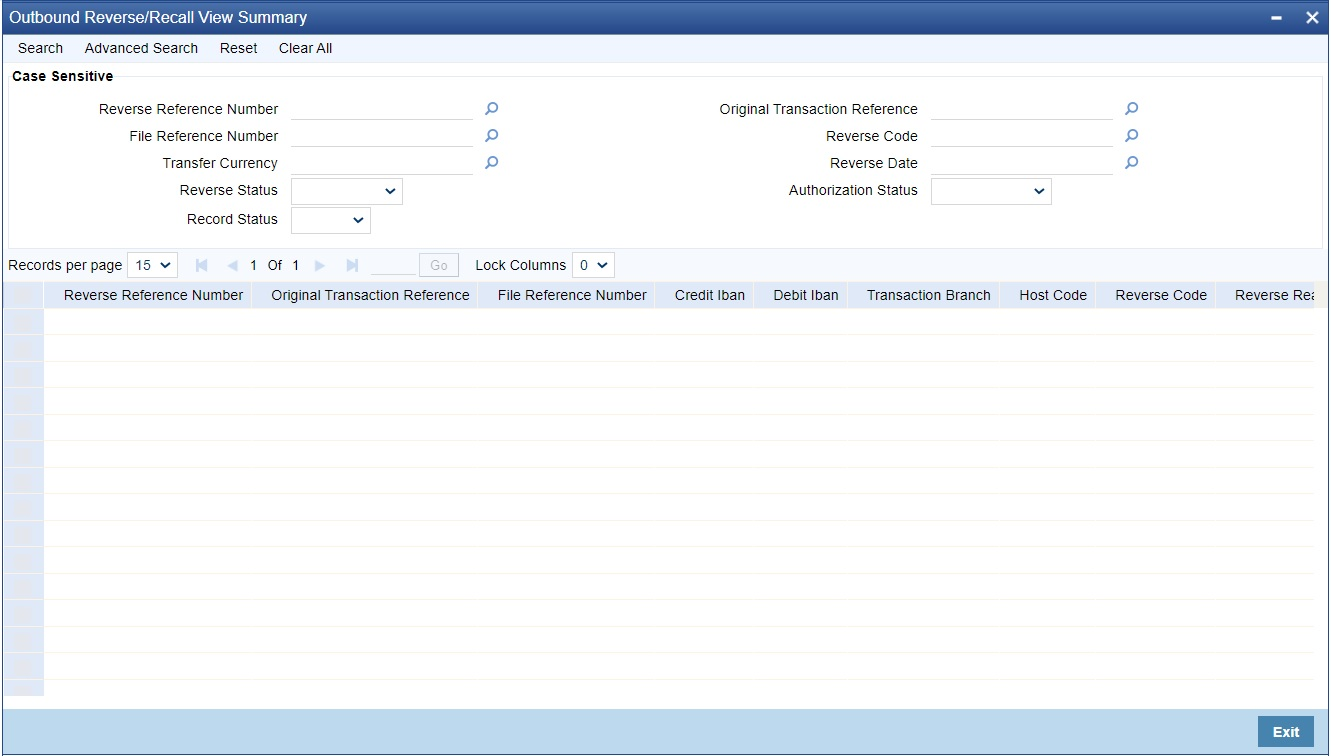
Task: Select Reset in the toolbar
Action: click(239, 48)
